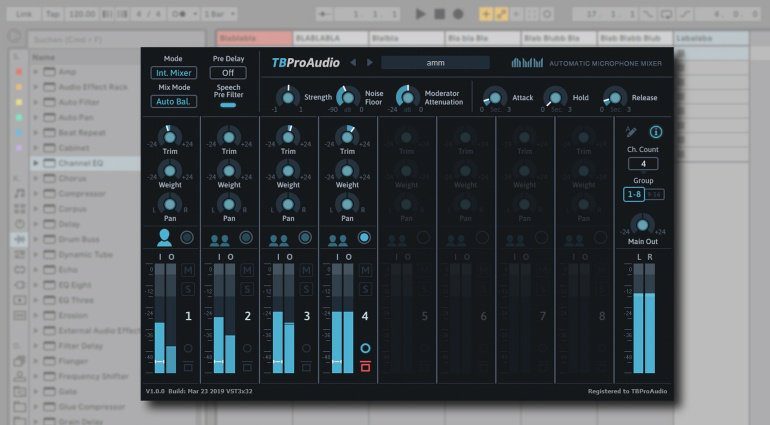Click the Main Out knob
Screen dimensions: 770x425
[x=643, y=222]
